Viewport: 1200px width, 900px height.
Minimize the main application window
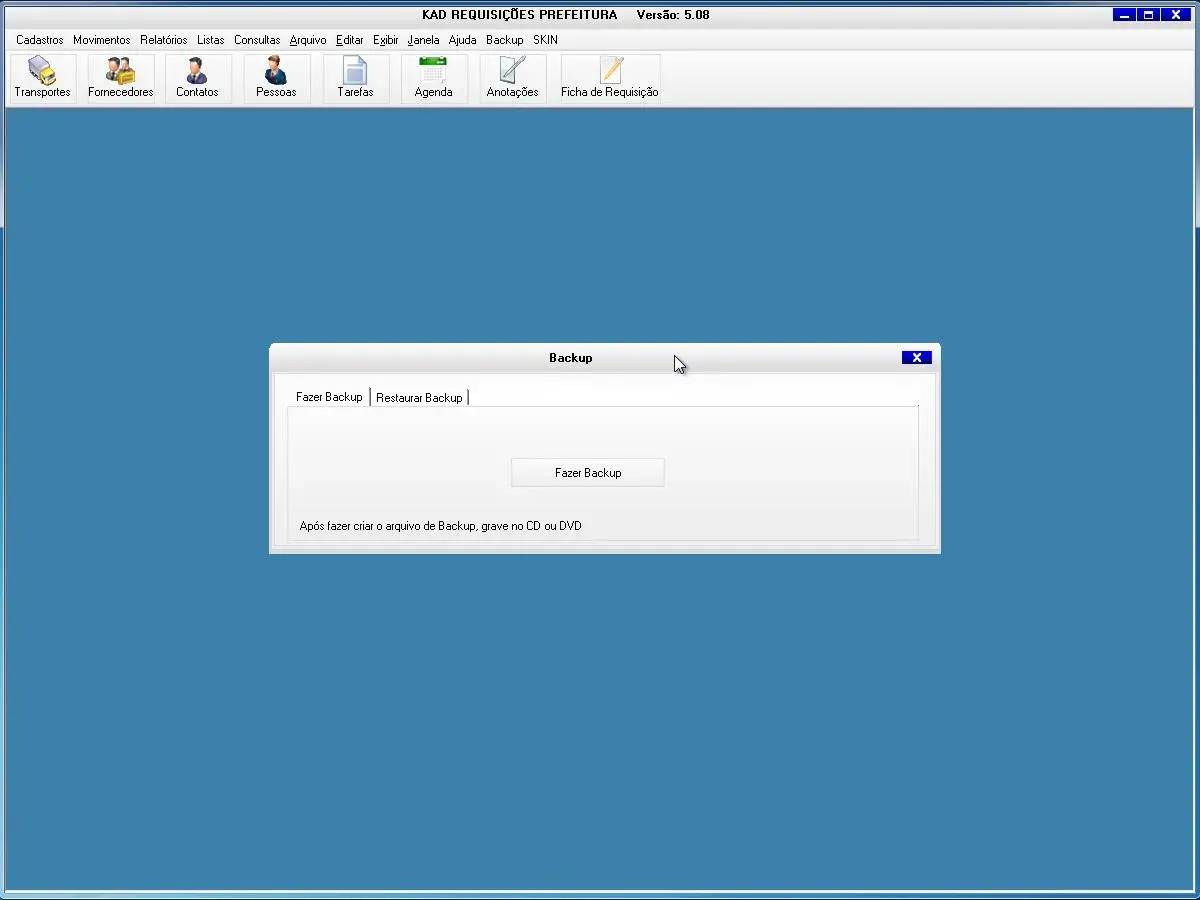point(1125,15)
